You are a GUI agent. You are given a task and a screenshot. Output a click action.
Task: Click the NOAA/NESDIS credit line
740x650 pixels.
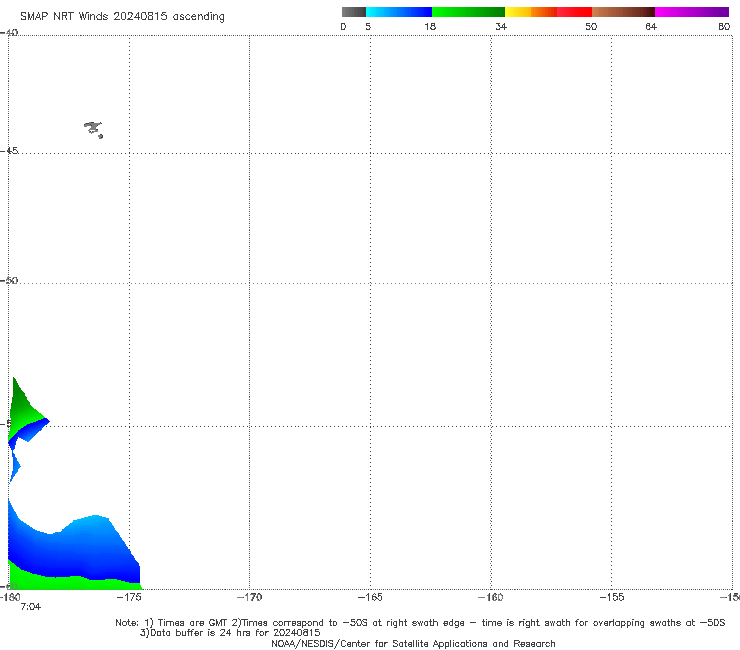point(413,643)
